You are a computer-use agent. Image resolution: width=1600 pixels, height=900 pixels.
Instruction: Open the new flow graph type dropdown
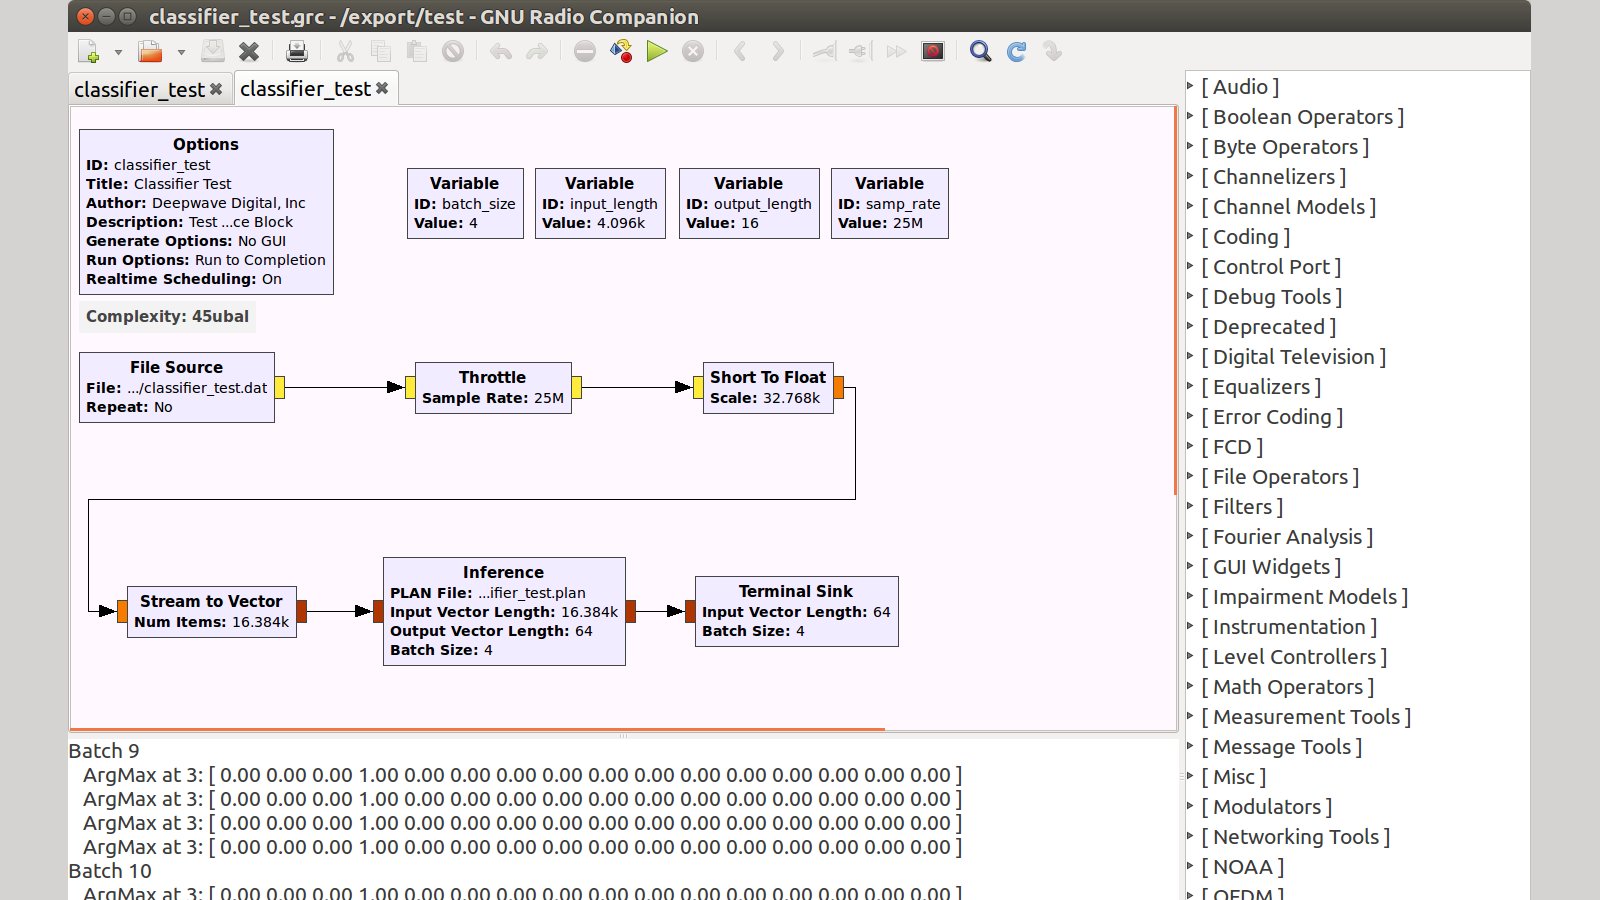coord(118,52)
